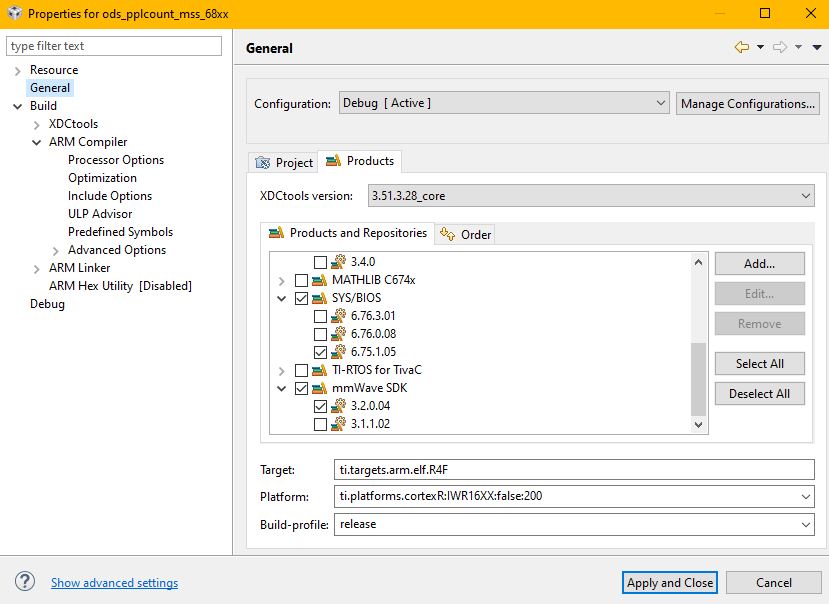
Task: Click the mmWave SDK product icon
Action: coord(319,388)
